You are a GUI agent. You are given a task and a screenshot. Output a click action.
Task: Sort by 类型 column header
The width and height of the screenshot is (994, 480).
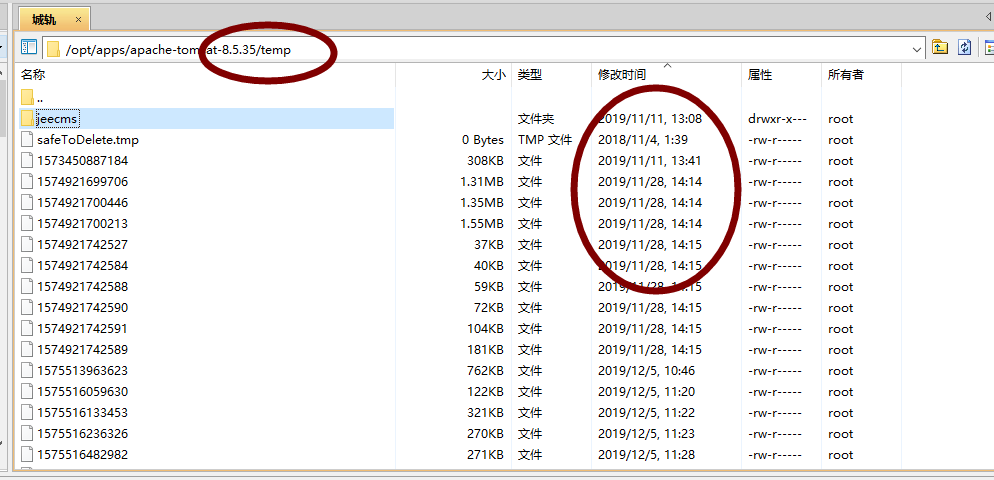click(529, 75)
